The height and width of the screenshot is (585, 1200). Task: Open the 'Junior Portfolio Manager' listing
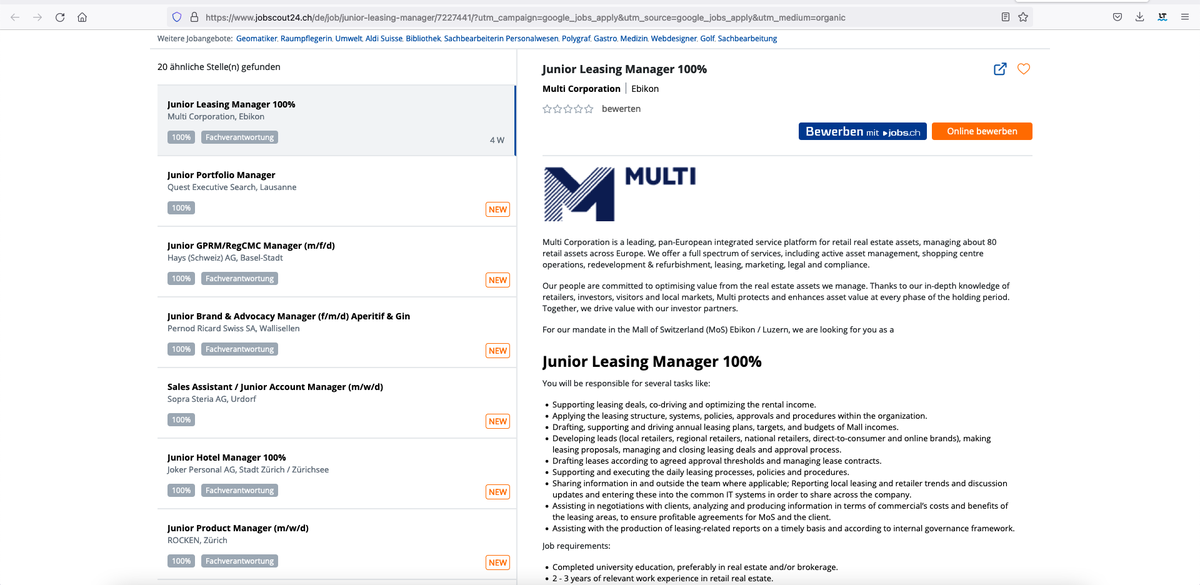[x=221, y=175]
